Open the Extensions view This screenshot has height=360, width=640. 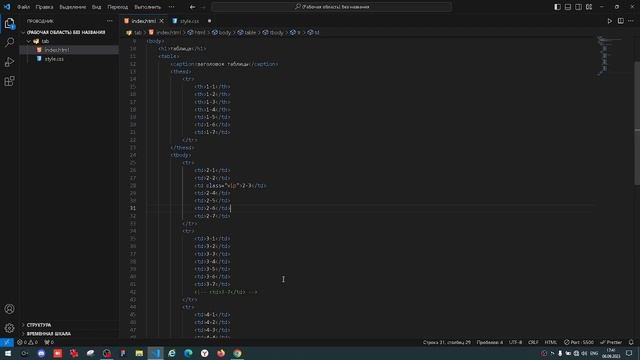(9, 81)
